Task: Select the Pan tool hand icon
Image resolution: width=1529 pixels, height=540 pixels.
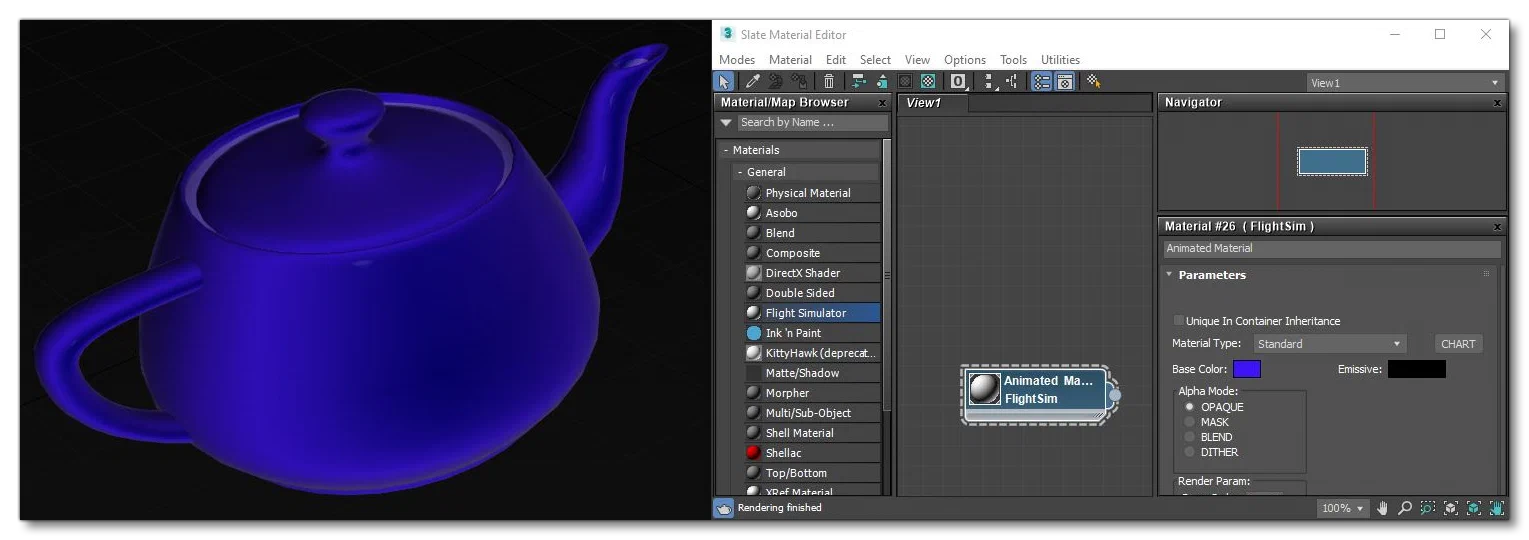Action: click(1383, 508)
